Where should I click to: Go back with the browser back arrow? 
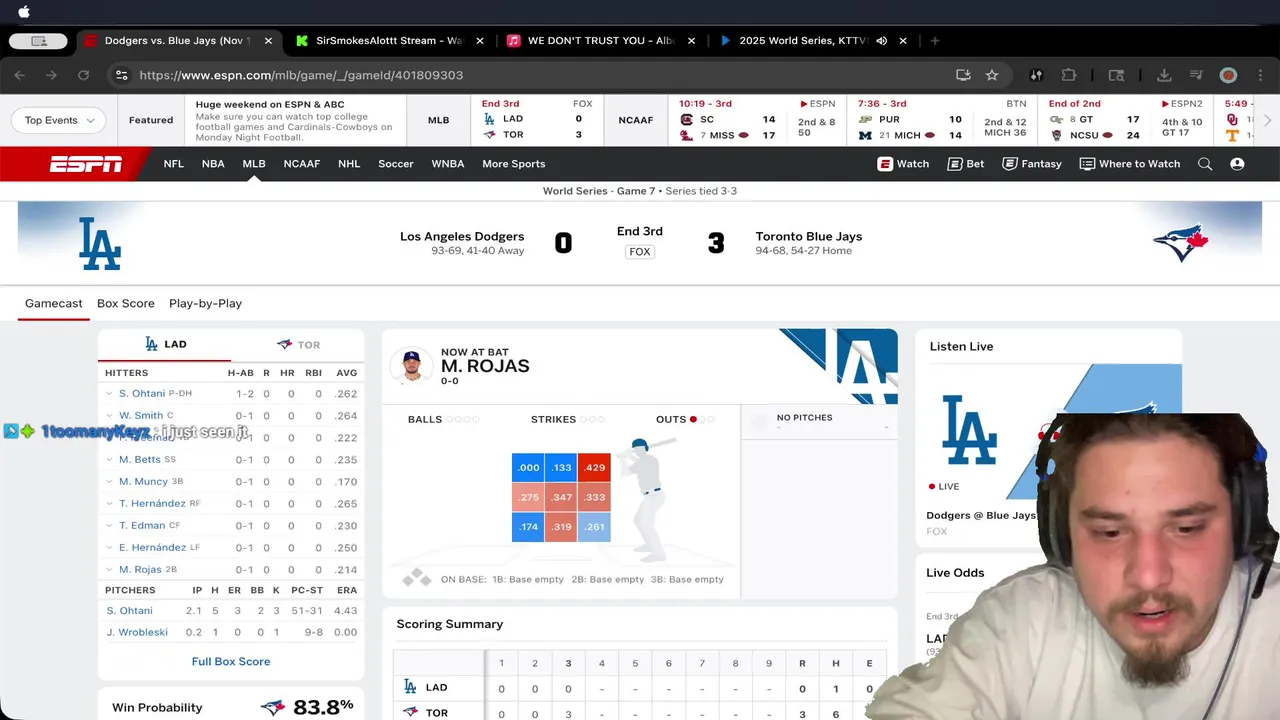(19, 75)
